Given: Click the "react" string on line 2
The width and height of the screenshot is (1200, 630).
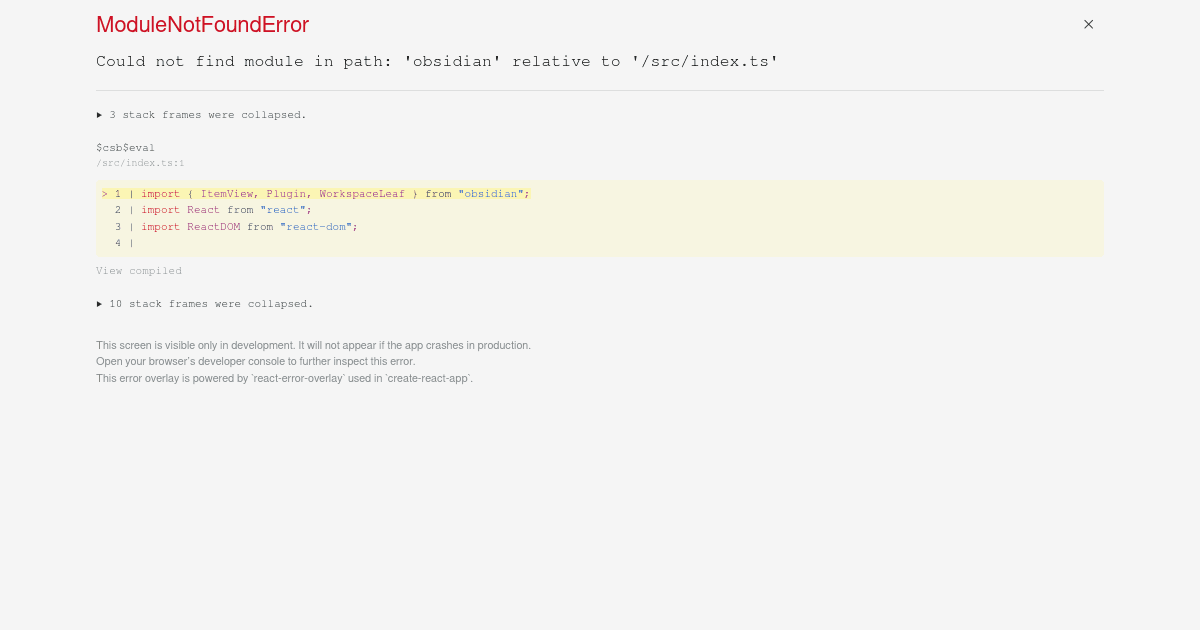Looking at the screenshot, I should (282, 210).
